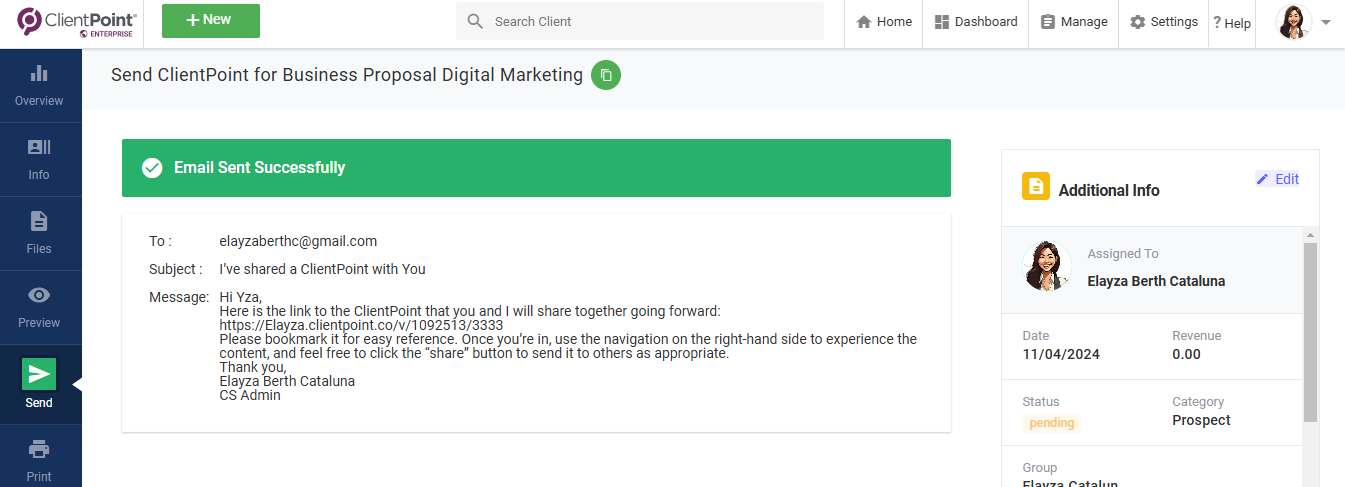Image resolution: width=1345 pixels, height=487 pixels.
Task: Open the Manage menu
Action: 1074,22
